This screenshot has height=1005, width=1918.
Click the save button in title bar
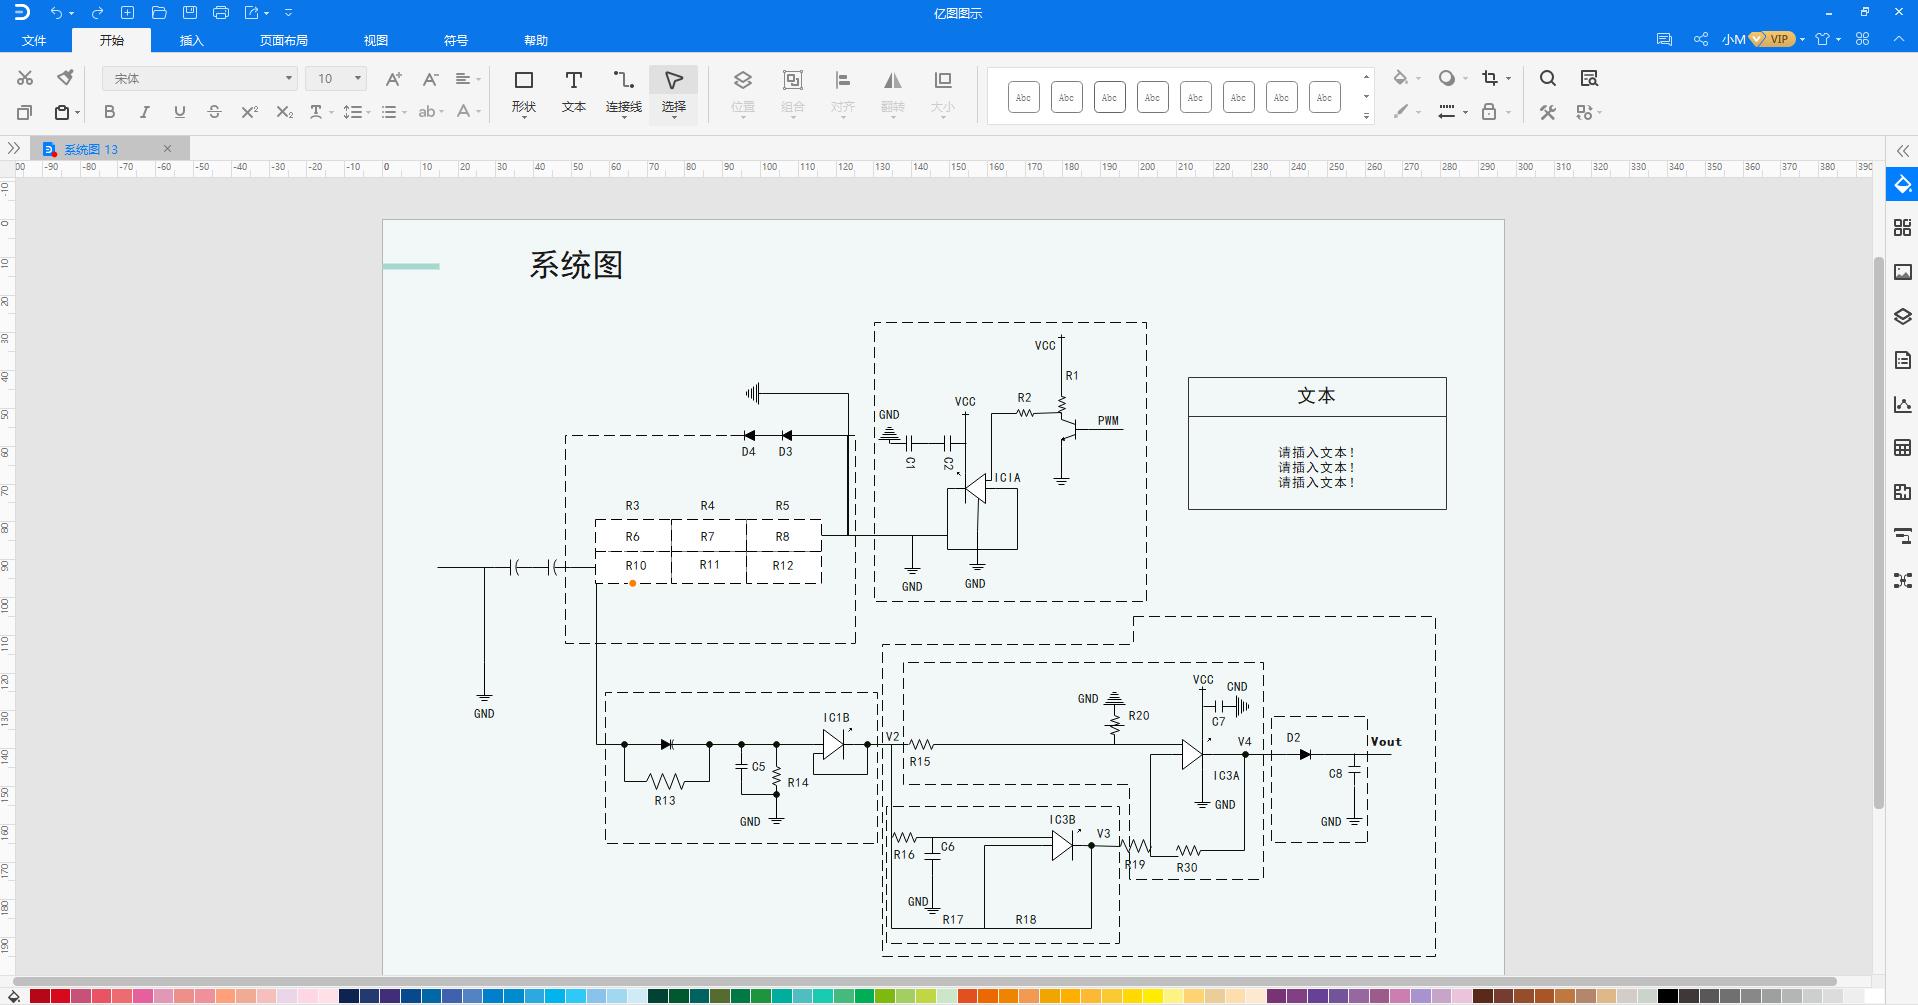(190, 13)
